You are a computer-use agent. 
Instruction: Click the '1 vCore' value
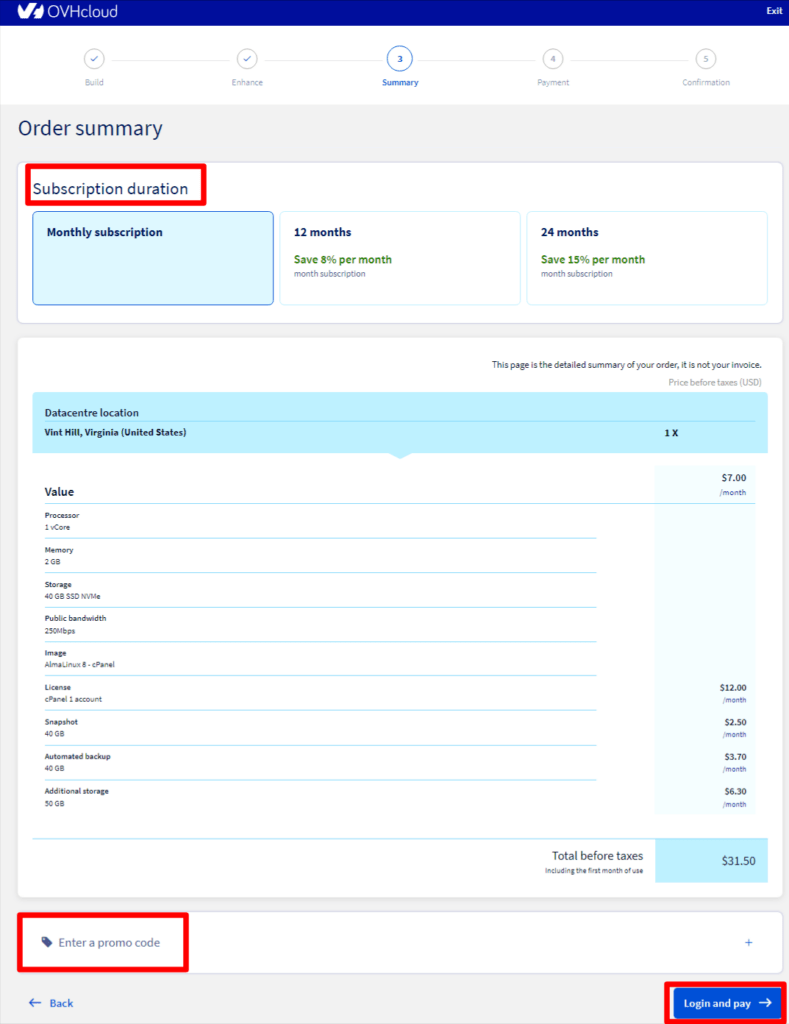57,527
